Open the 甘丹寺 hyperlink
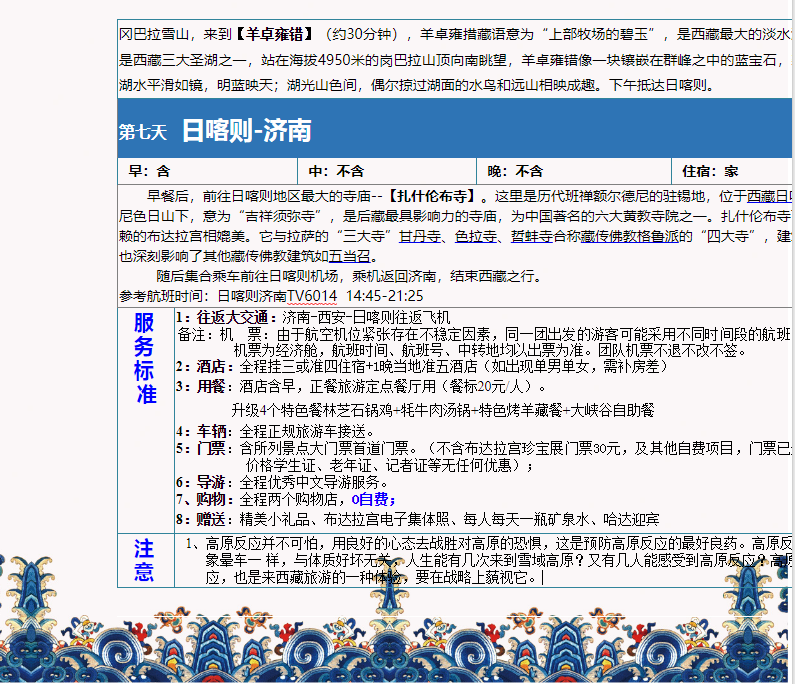 (420, 237)
